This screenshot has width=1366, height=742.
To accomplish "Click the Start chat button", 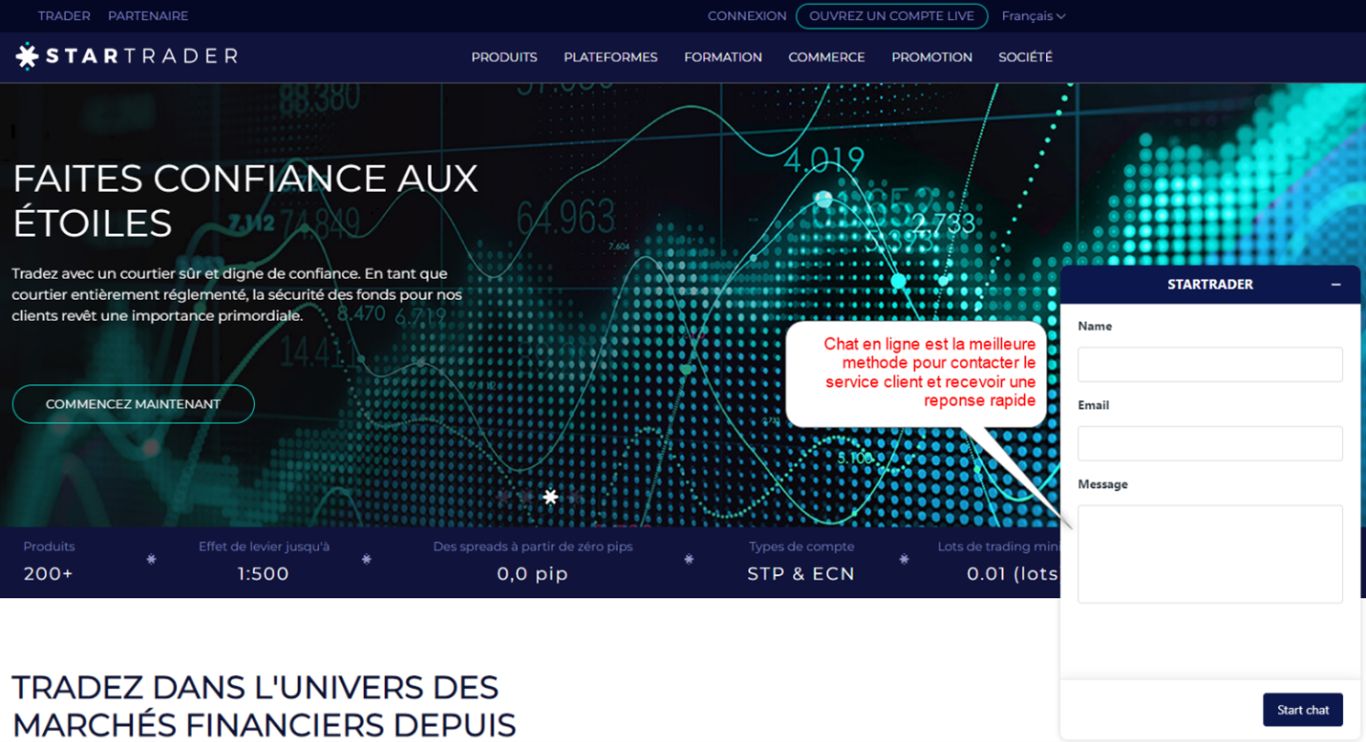I will click(x=1303, y=710).
